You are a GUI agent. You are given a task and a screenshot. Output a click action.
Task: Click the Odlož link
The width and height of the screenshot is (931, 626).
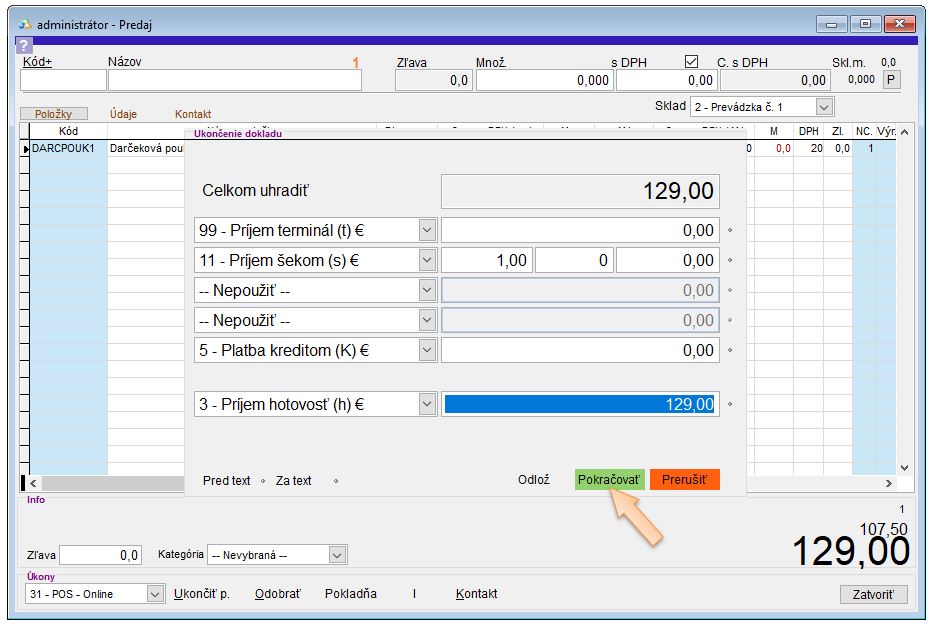(x=534, y=480)
